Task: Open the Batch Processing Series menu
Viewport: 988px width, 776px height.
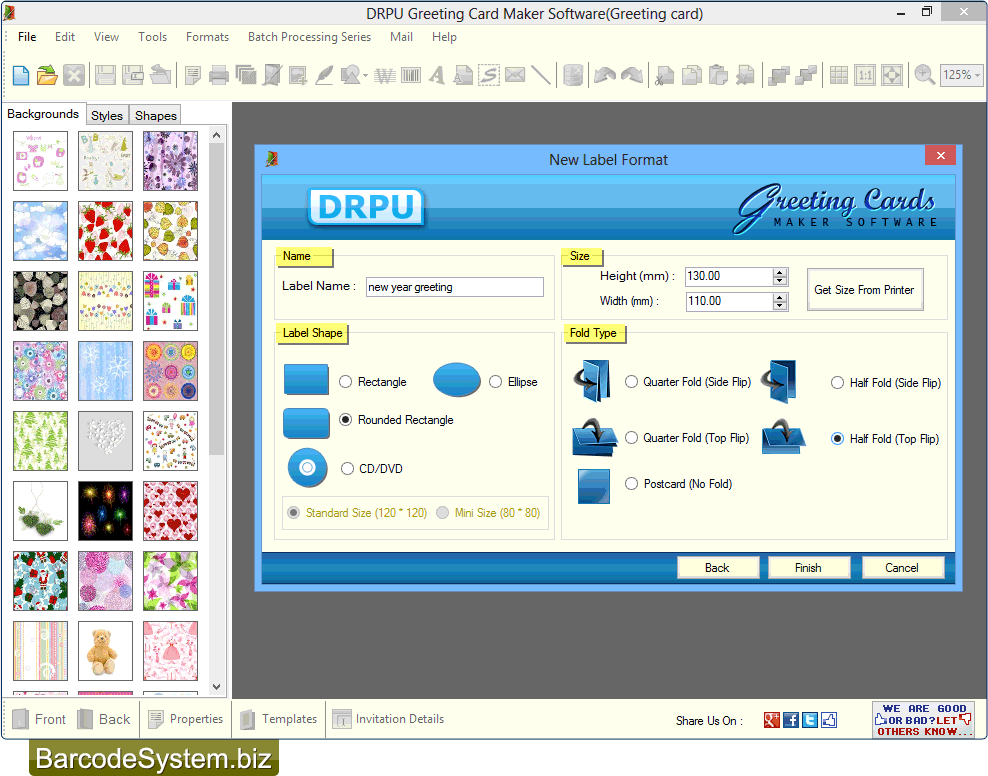Action: click(x=309, y=37)
